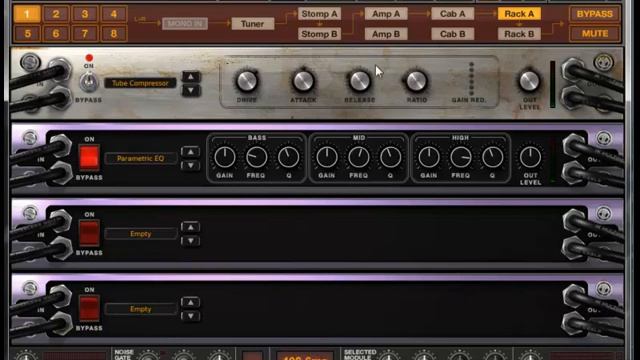Show the Cab A section
Viewport: 640px width, 360px height.
point(453,14)
